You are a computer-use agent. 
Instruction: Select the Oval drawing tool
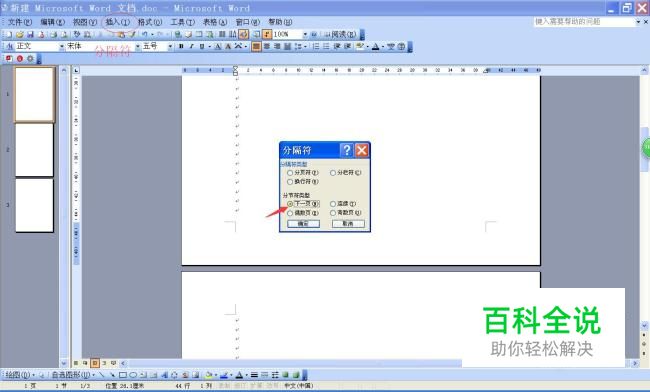(133, 375)
